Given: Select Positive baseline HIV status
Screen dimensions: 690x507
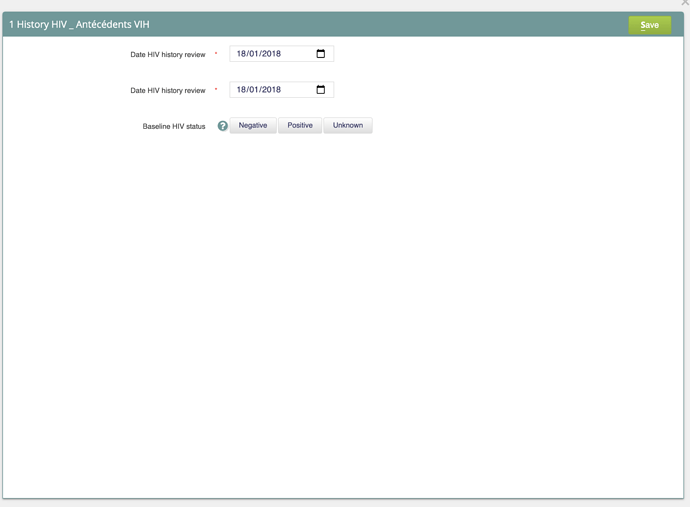Looking at the screenshot, I should click(300, 125).
